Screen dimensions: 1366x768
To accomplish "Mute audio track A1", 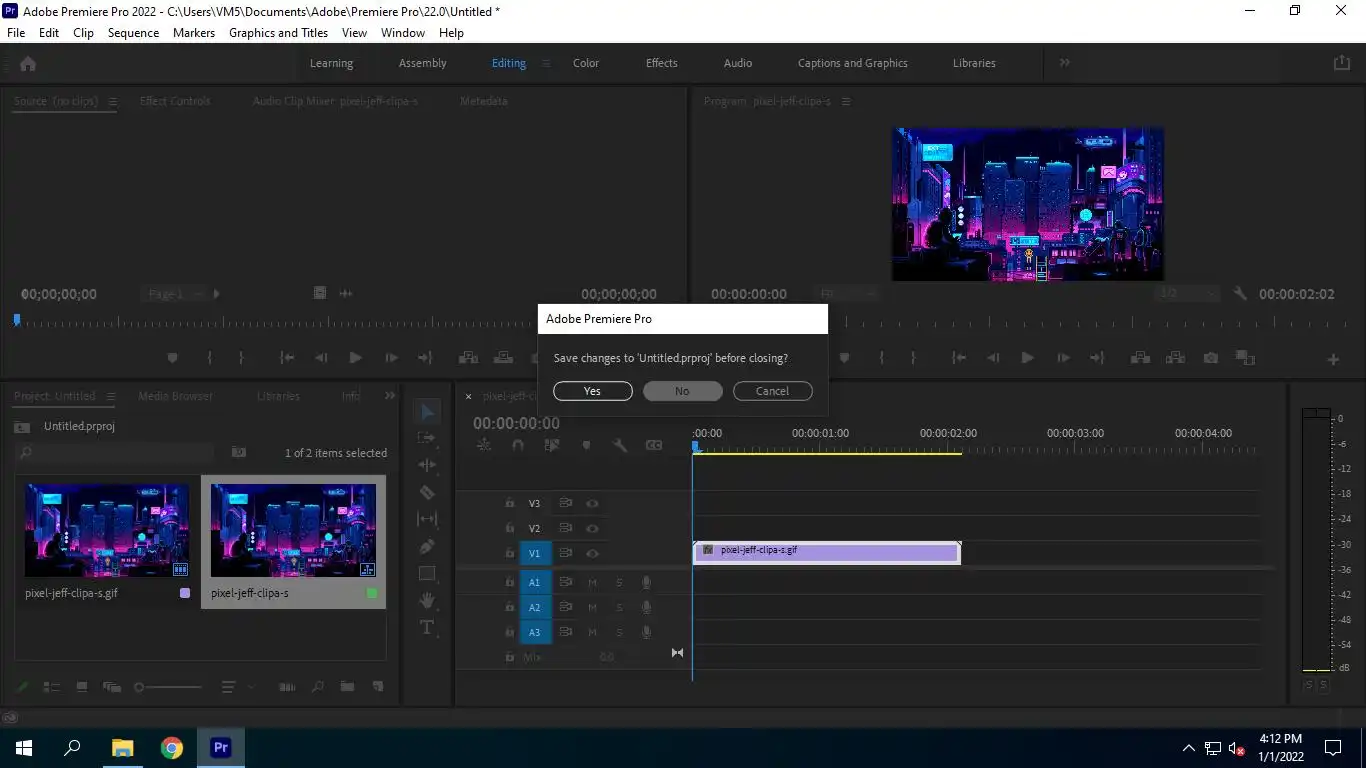I will coord(592,582).
